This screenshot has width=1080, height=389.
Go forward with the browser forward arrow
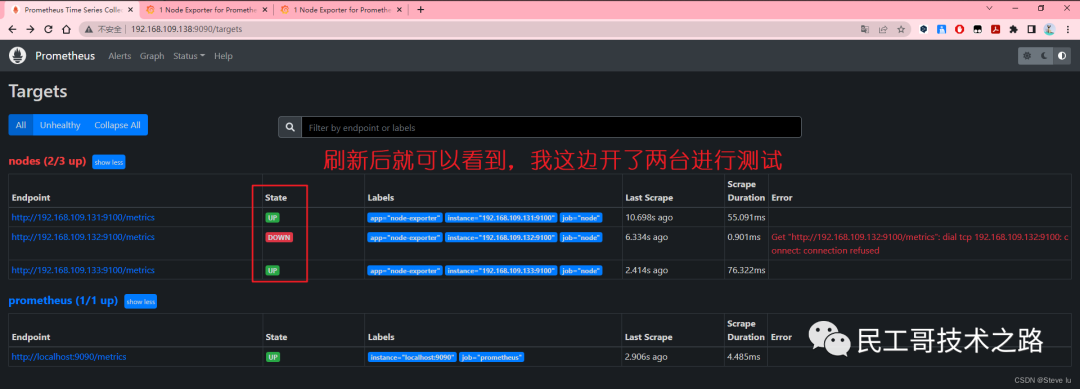coord(30,30)
